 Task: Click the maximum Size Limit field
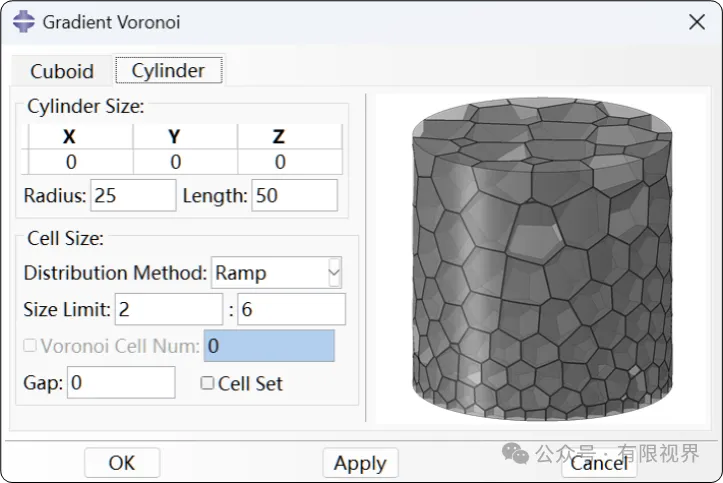point(291,309)
